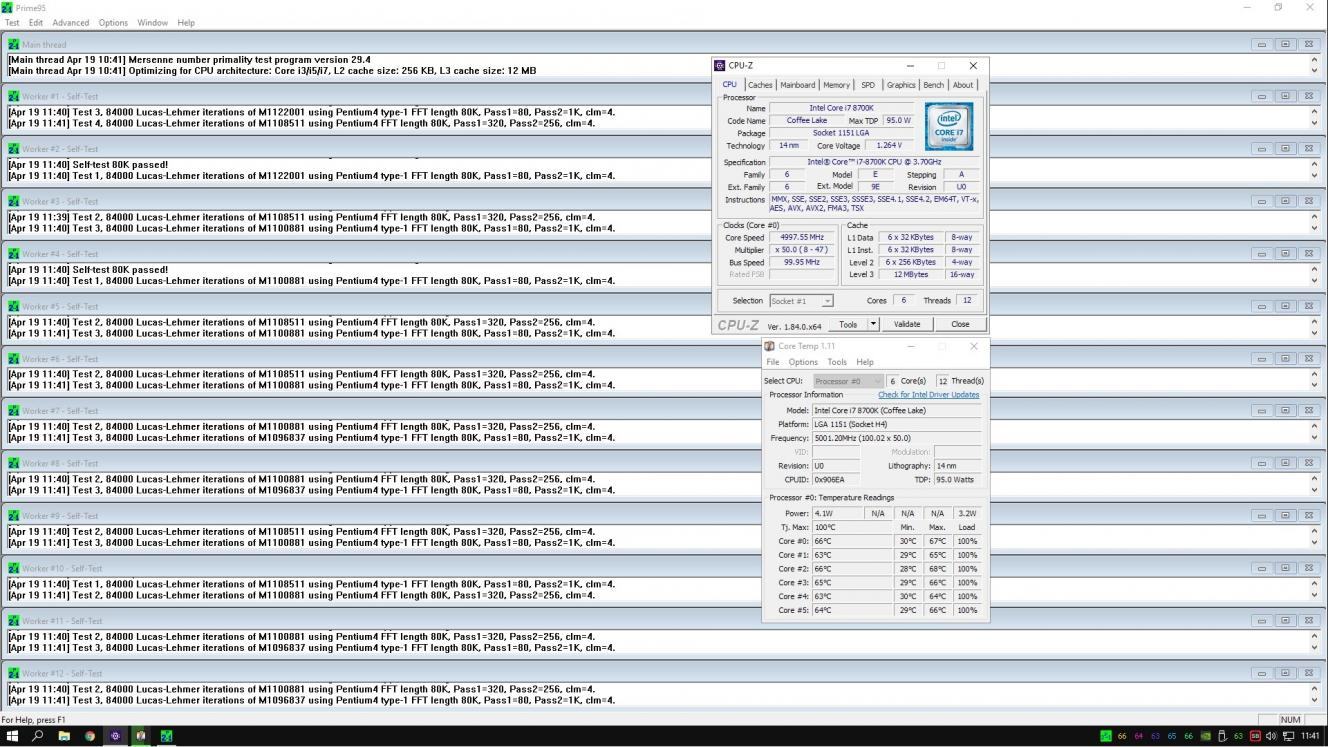Click the Worker #12 window title icon
This screenshot has height=747, width=1328.
click(14, 673)
